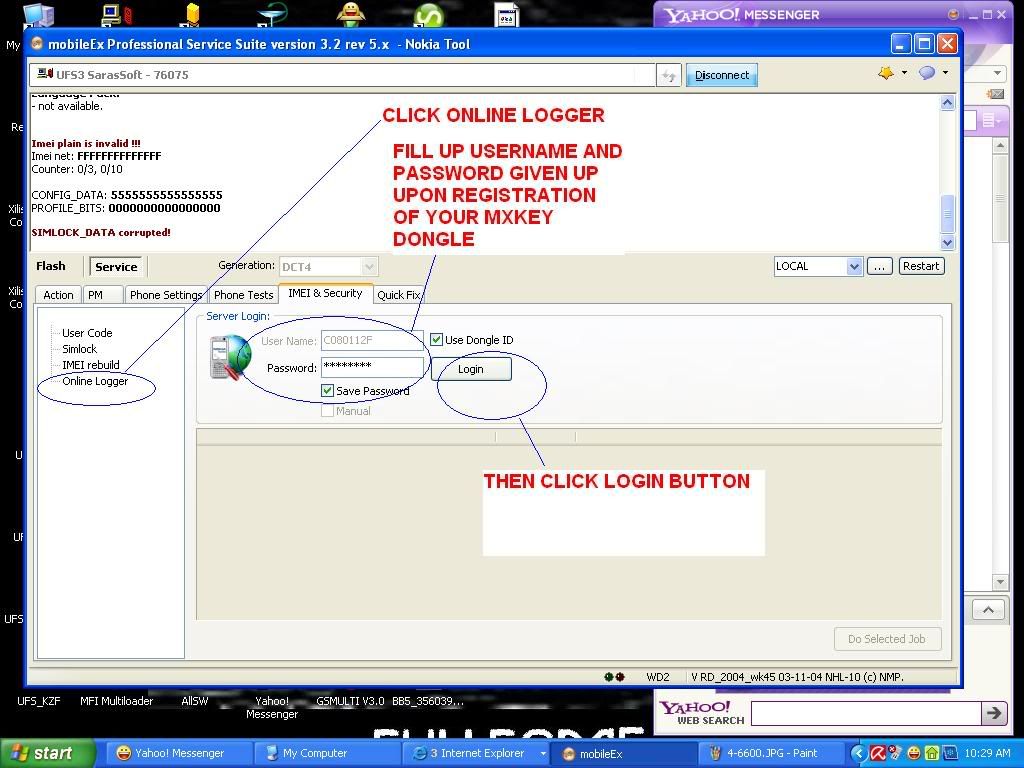
Task: Open the IMEI & Security tab
Action: [x=325, y=293]
